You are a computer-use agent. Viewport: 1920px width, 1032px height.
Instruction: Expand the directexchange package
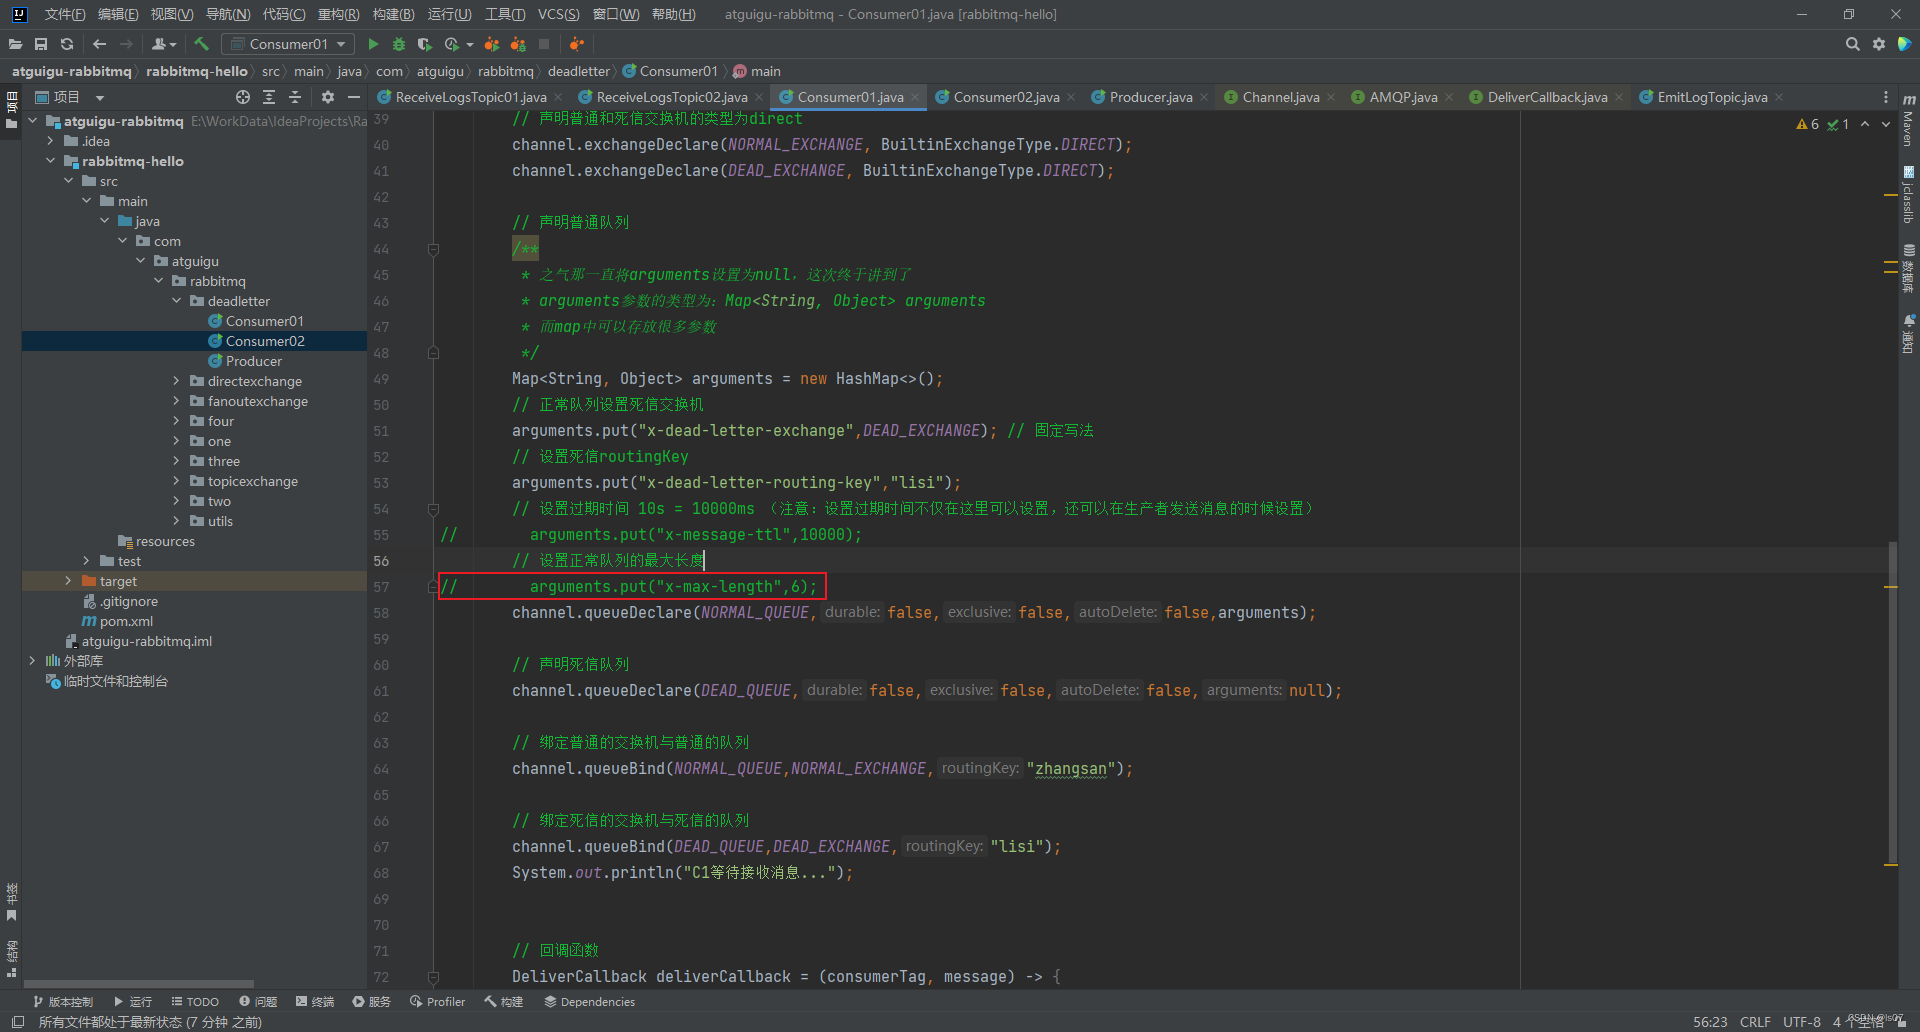pyautogui.click(x=176, y=381)
